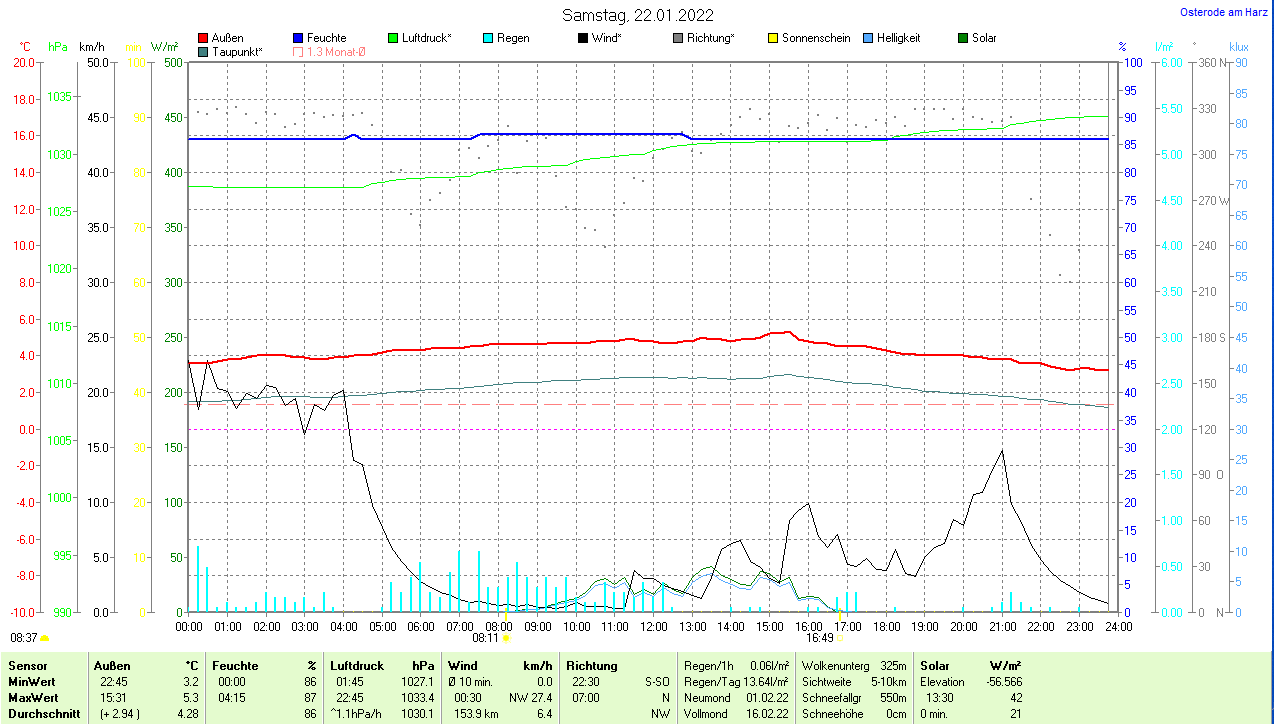The width and height of the screenshot is (1274, 724).
Task: Click the gray Richtung legend square
Action: 678,38
